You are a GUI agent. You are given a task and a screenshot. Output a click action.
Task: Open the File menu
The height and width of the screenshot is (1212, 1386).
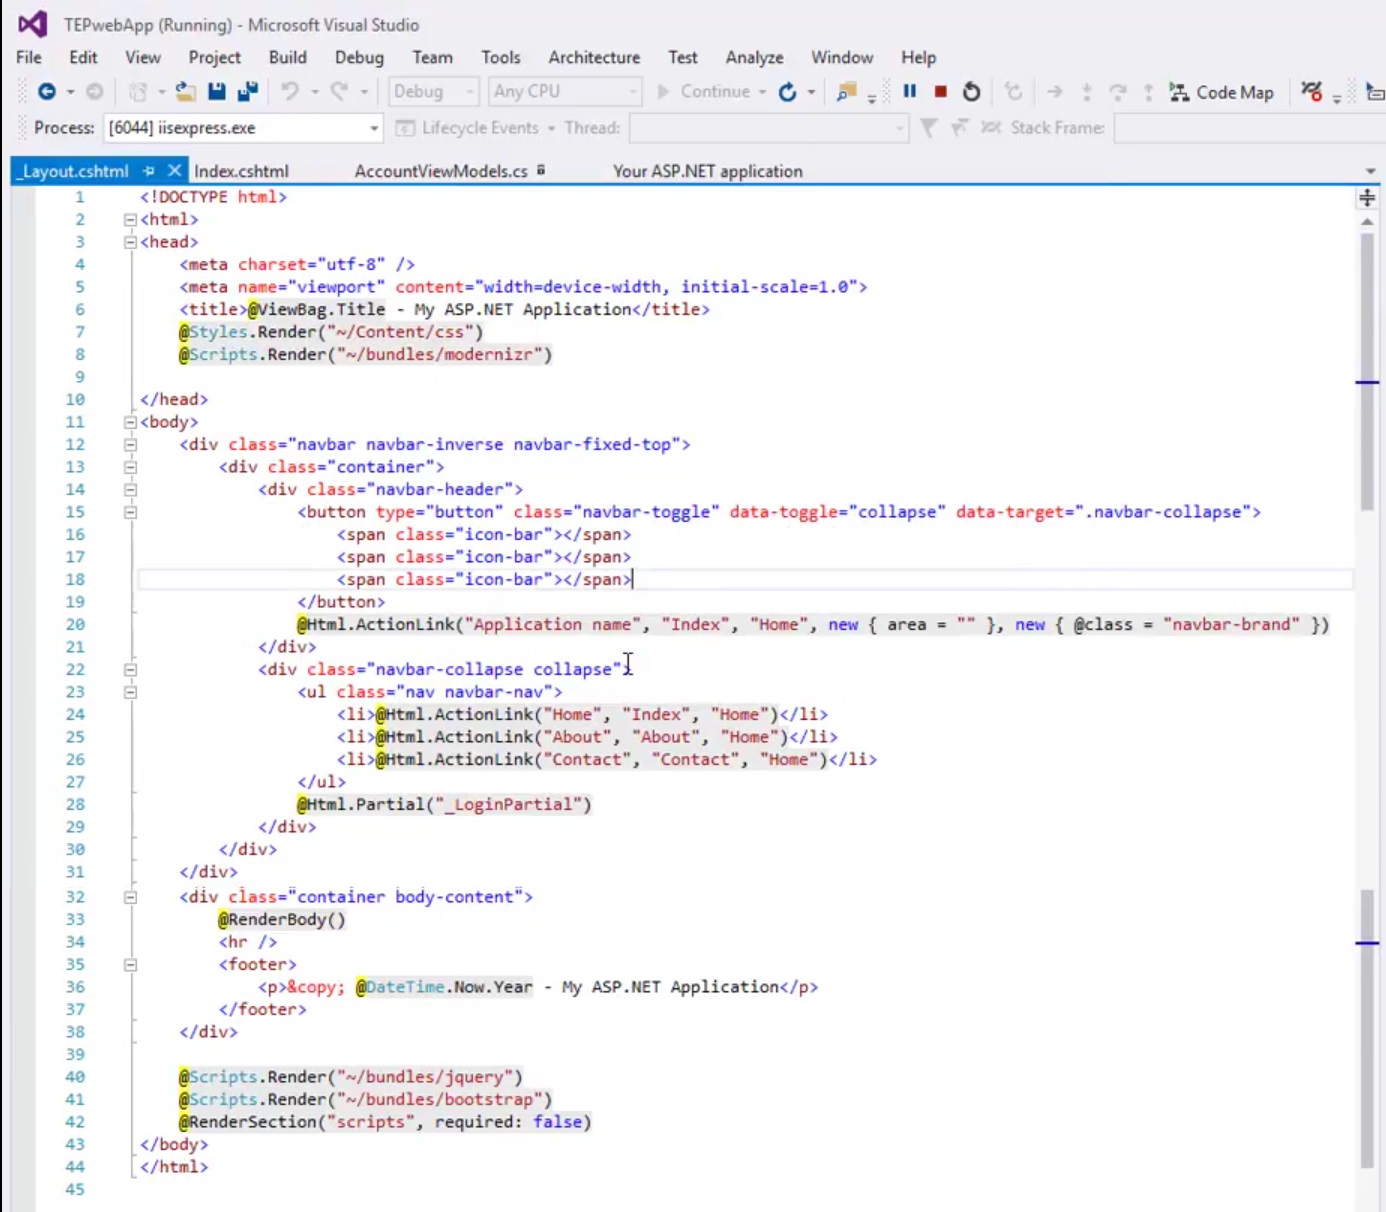tap(29, 57)
